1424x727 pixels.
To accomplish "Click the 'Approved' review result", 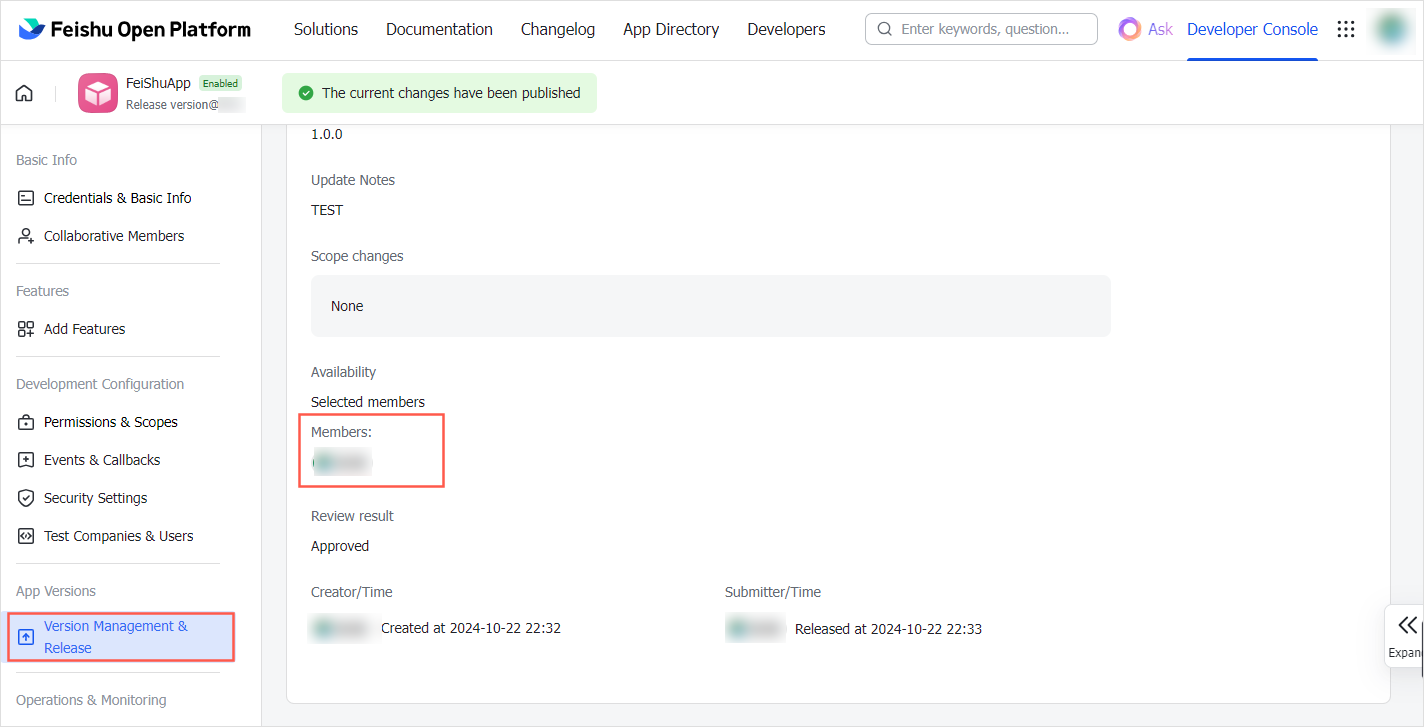I will point(340,546).
